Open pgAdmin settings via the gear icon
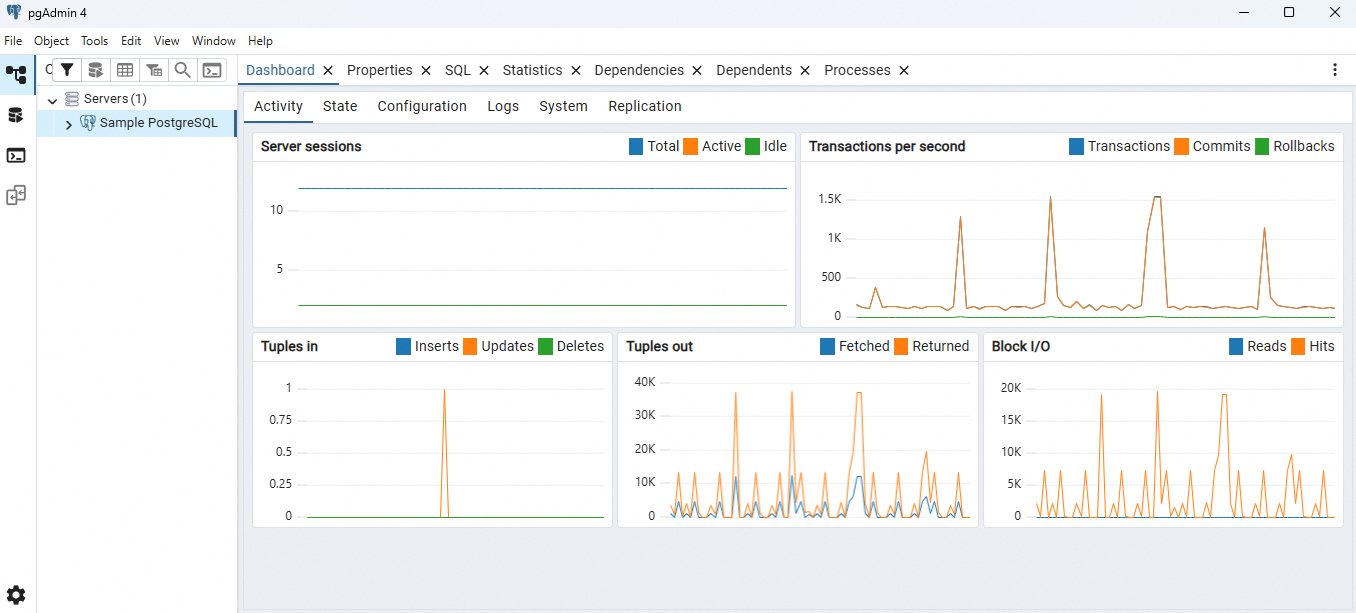Screen dimensions: 1356x613 [x=16, y=595]
